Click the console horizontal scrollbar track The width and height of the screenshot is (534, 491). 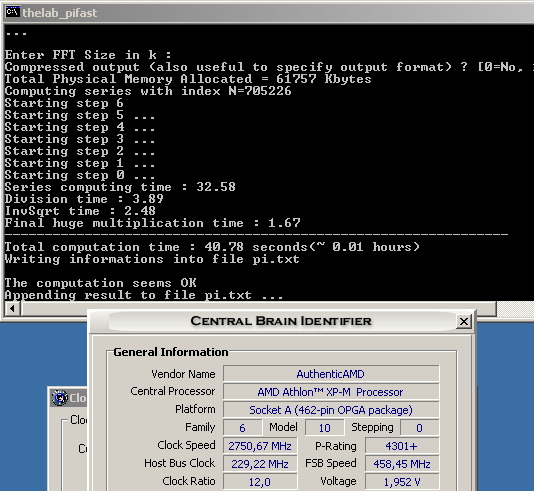pyautogui.click(x=259, y=309)
